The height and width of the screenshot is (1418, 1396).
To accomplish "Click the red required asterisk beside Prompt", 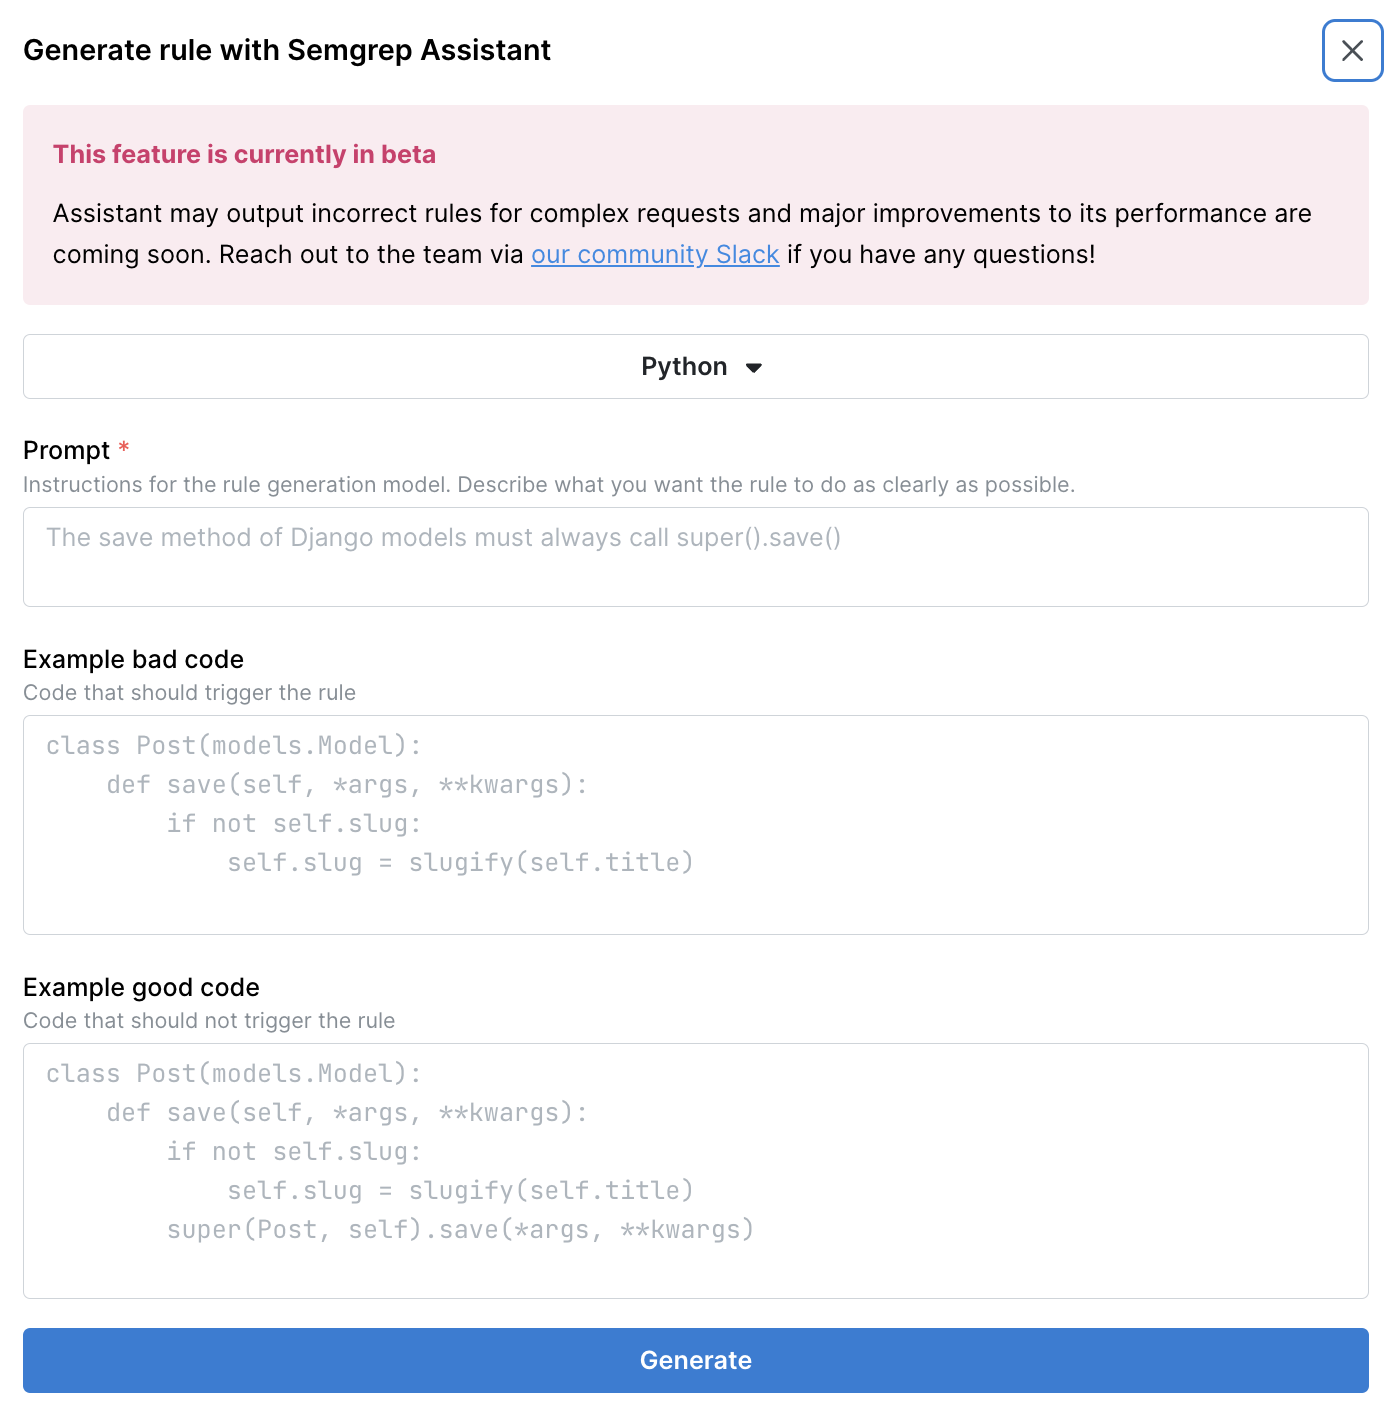I will pyautogui.click(x=124, y=448).
